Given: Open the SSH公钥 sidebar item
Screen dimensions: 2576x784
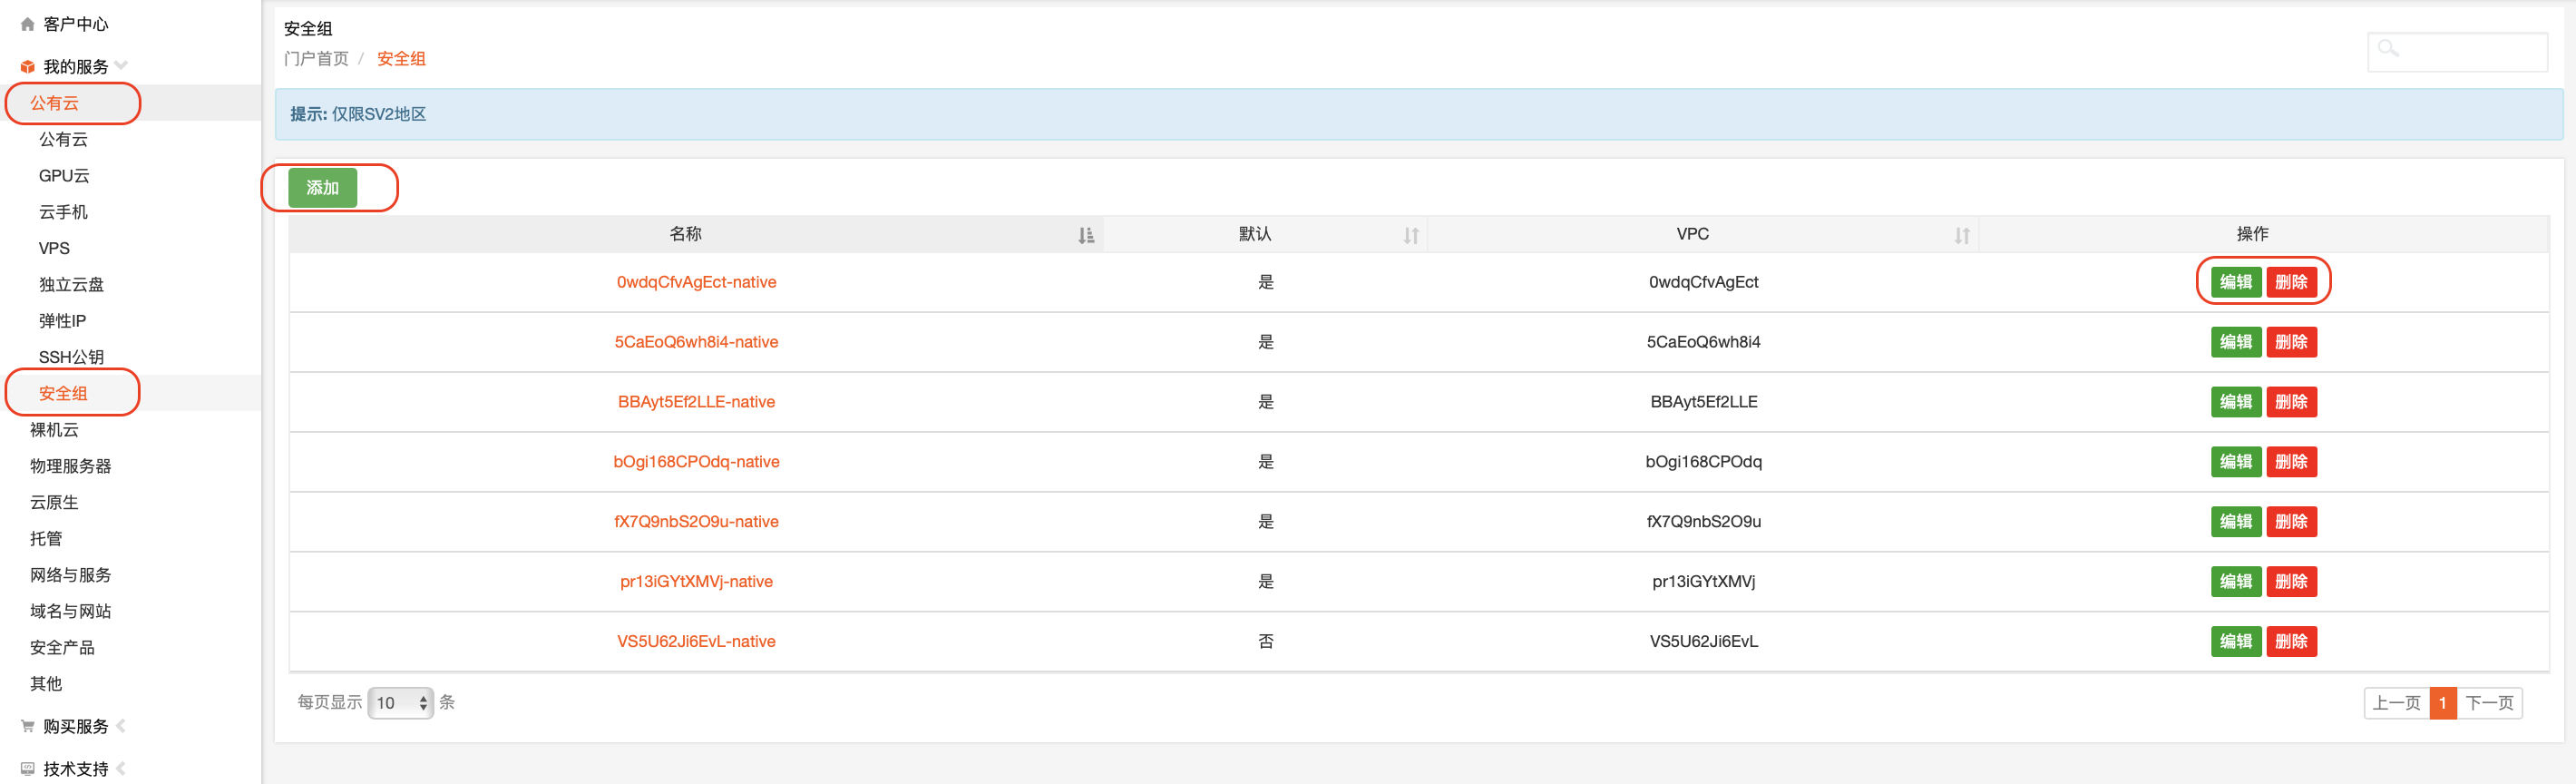Looking at the screenshot, I should (x=71, y=357).
